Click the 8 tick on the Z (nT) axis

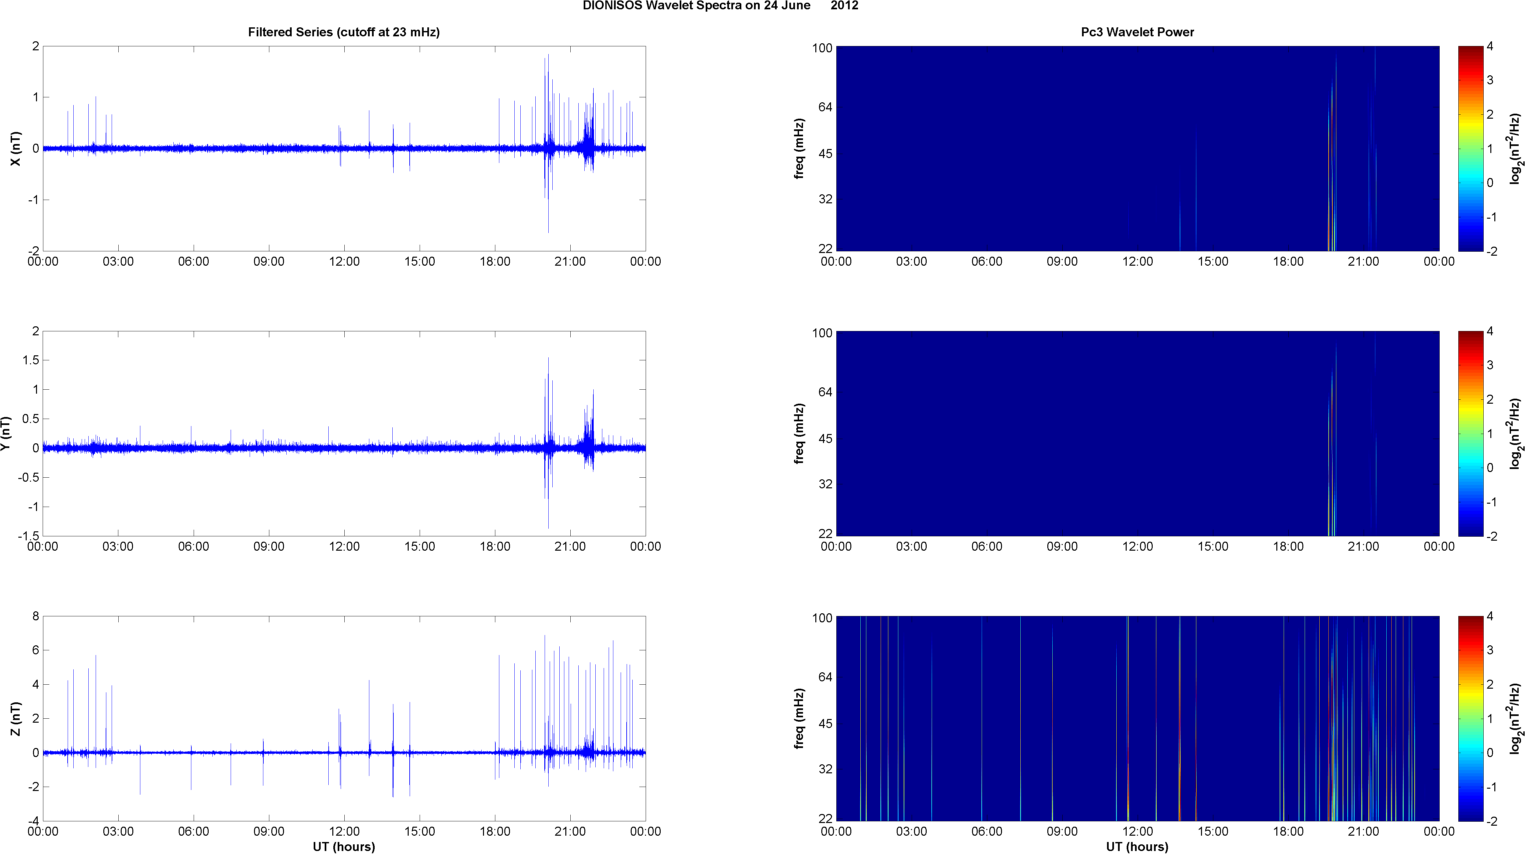[36, 617]
